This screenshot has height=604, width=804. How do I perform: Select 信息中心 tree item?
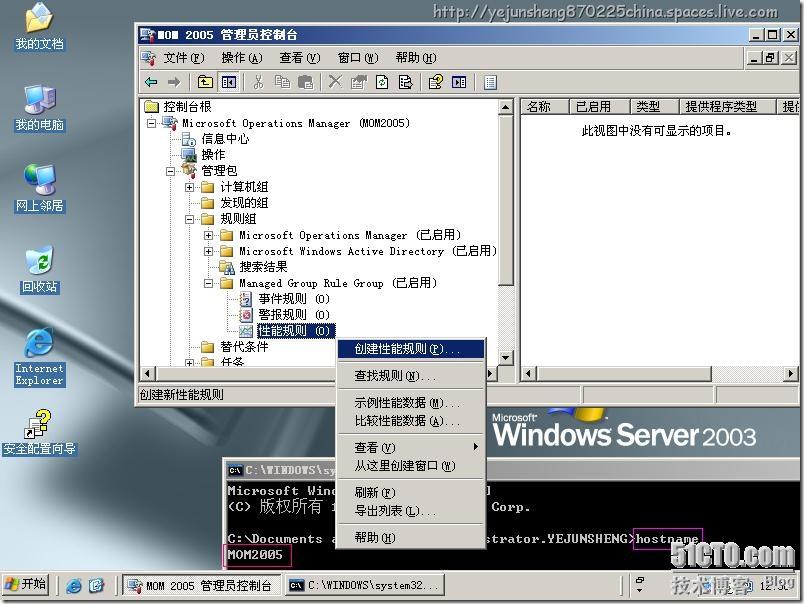225,139
